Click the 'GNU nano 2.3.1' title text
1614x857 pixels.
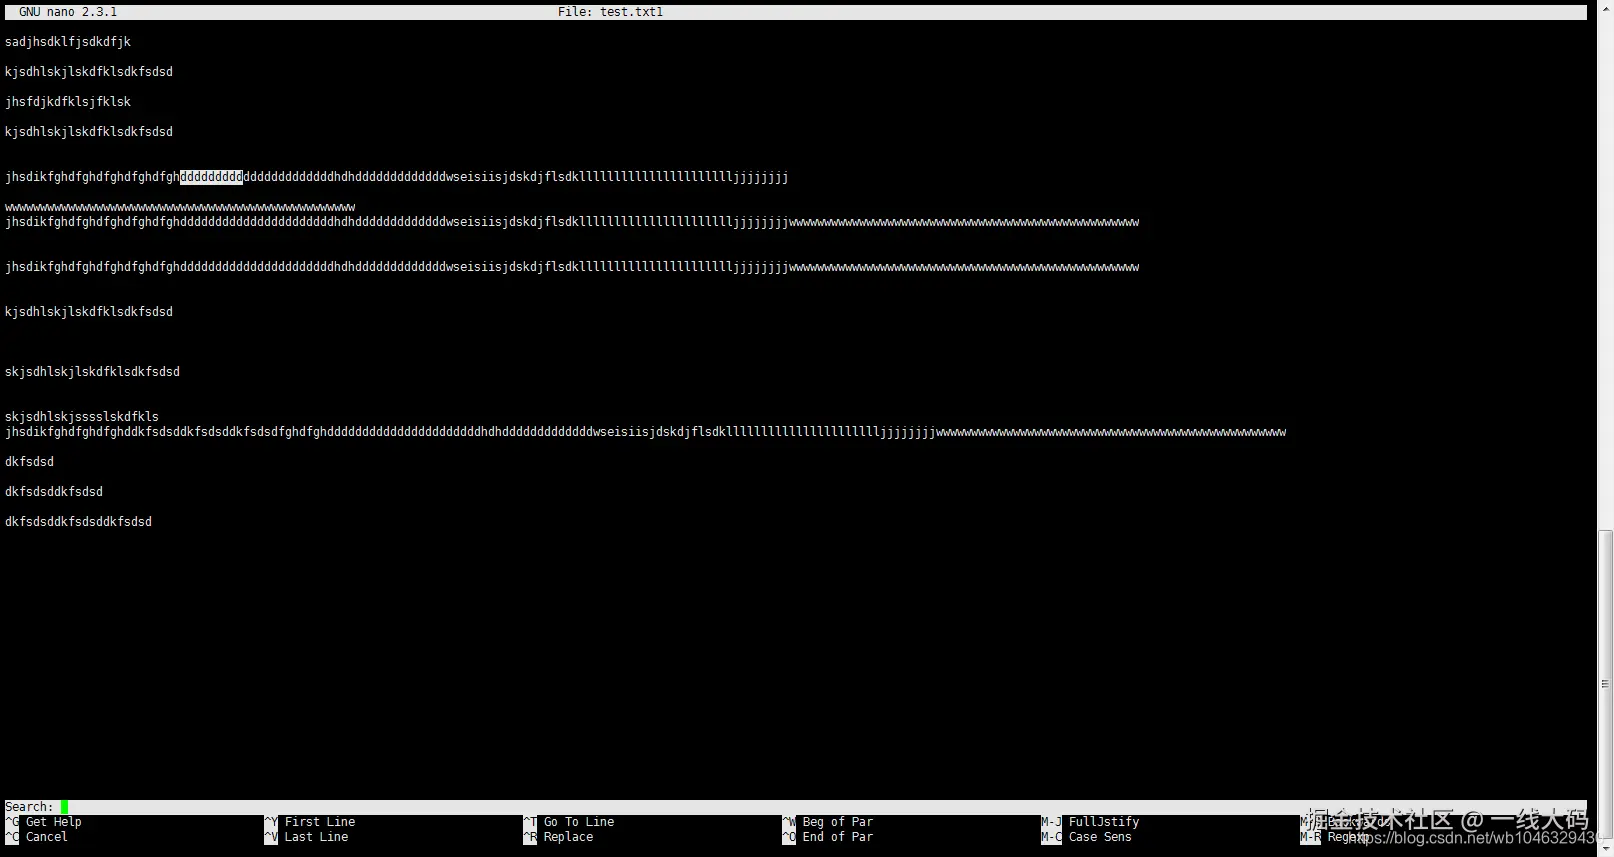[68, 12]
